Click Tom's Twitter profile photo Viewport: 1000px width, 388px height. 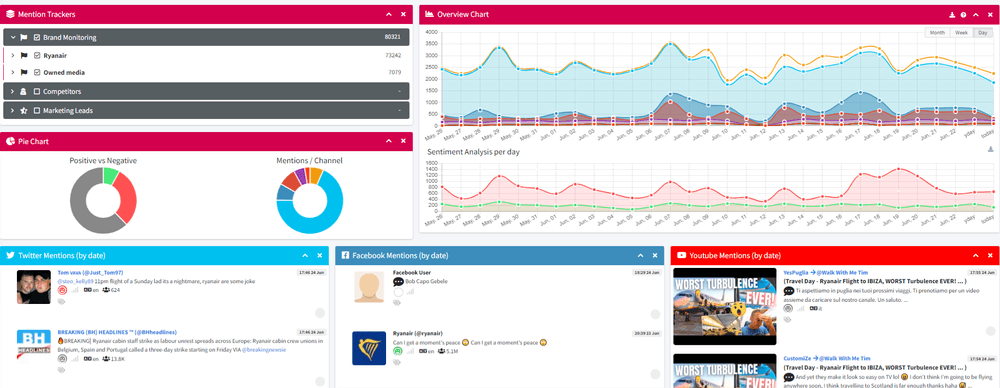click(33, 286)
